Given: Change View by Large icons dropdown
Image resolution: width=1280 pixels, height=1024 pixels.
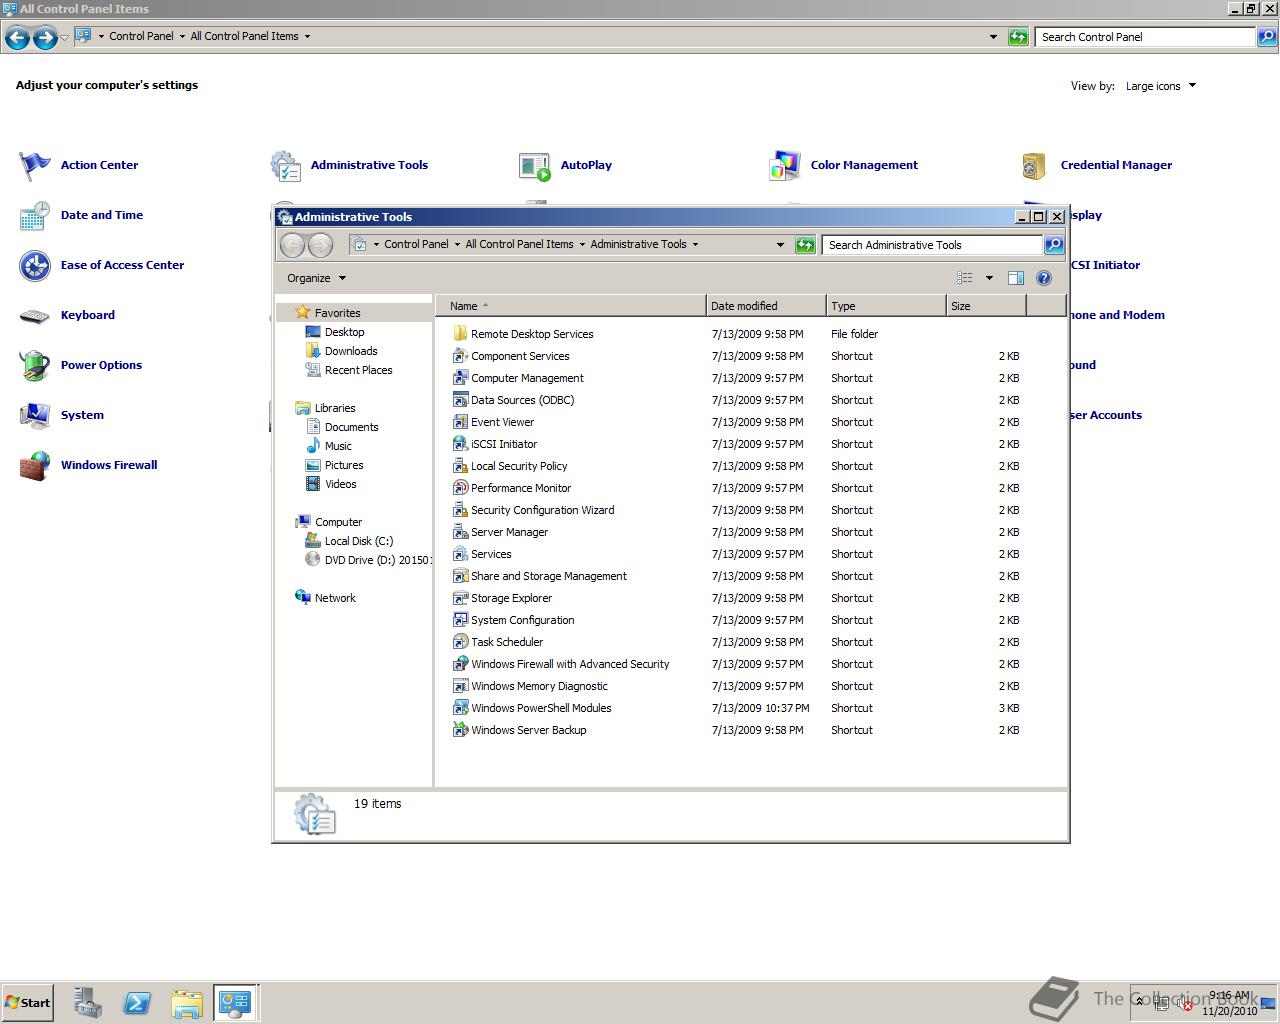Looking at the screenshot, I should (x=1161, y=86).
